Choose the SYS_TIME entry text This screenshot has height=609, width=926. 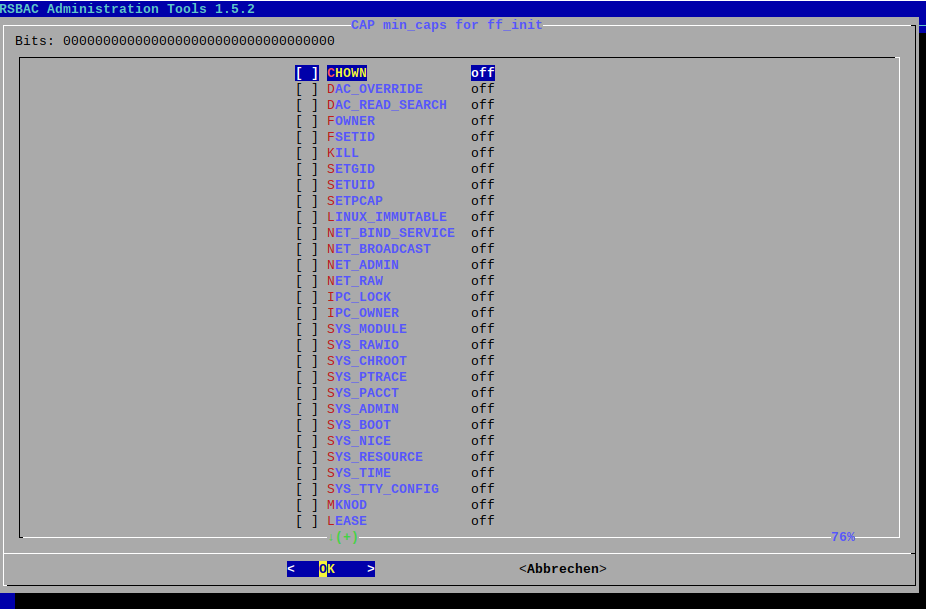(x=358, y=473)
